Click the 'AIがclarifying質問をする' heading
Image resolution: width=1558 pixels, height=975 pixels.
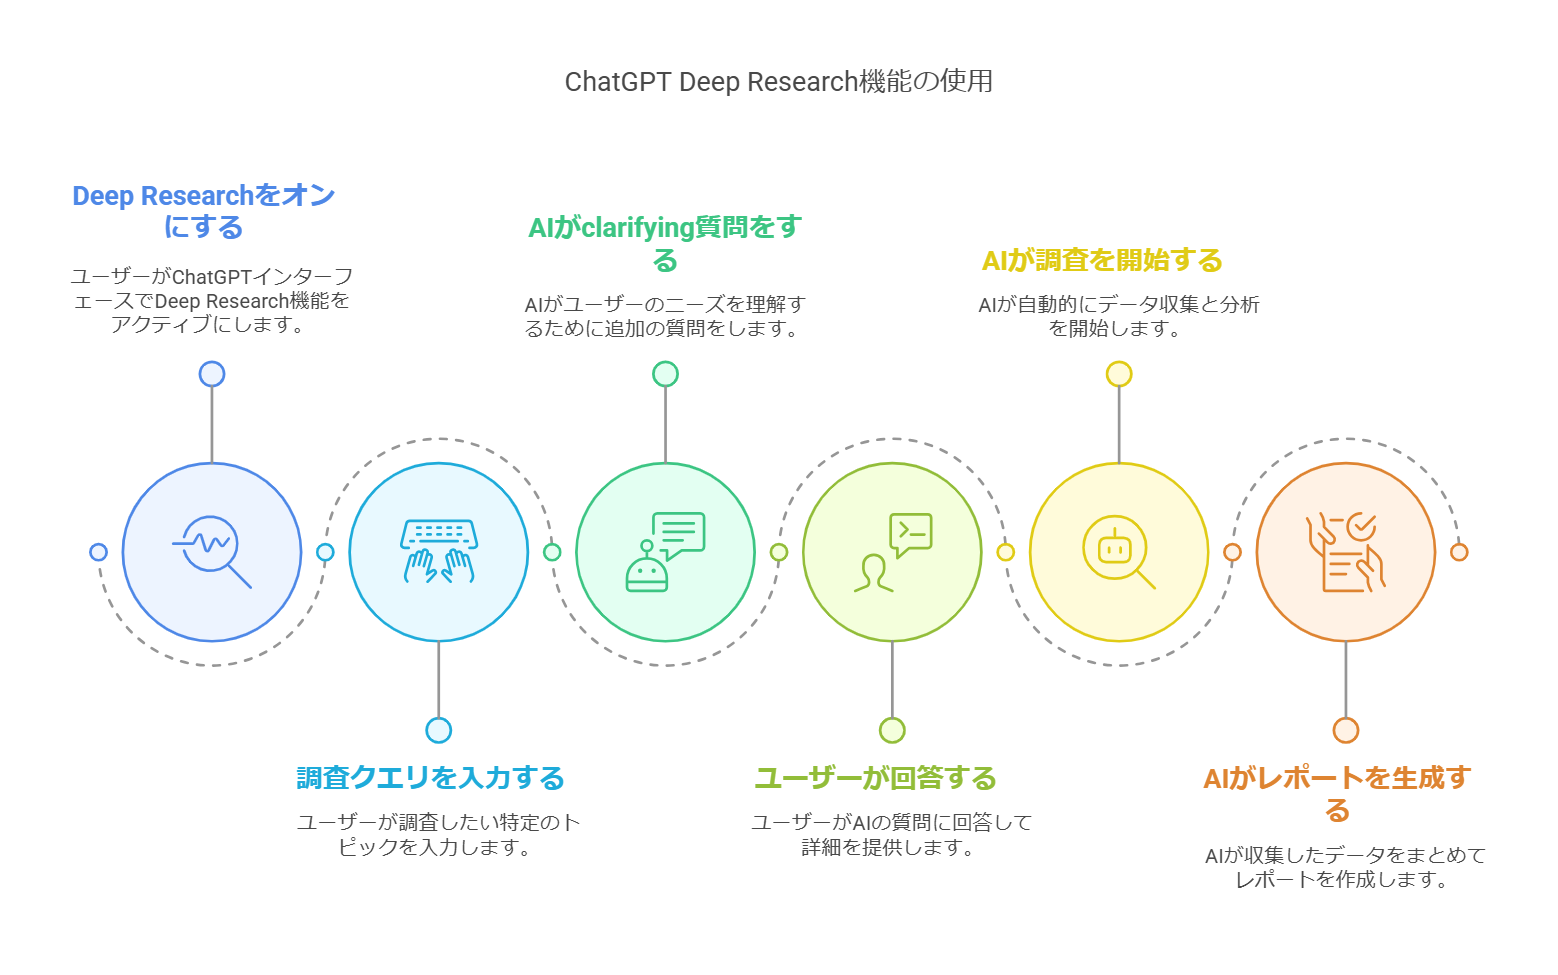click(665, 243)
